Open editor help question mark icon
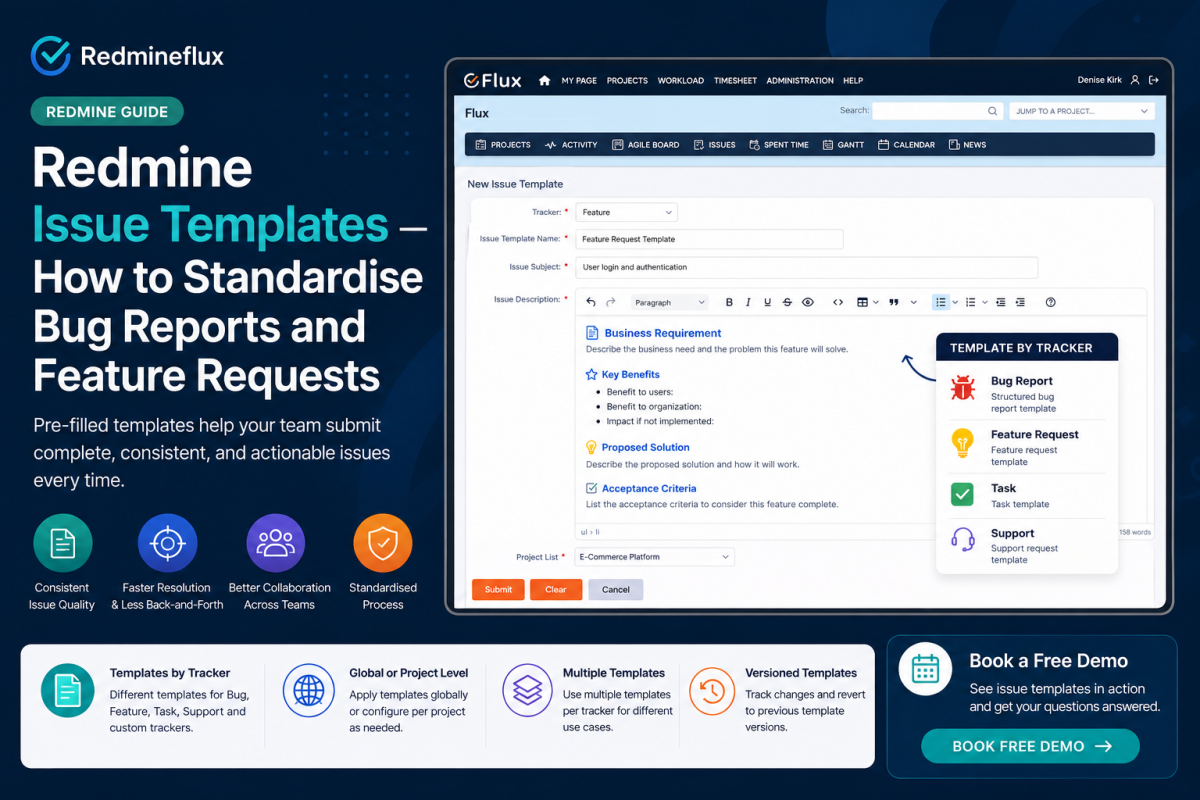 (1050, 302)
